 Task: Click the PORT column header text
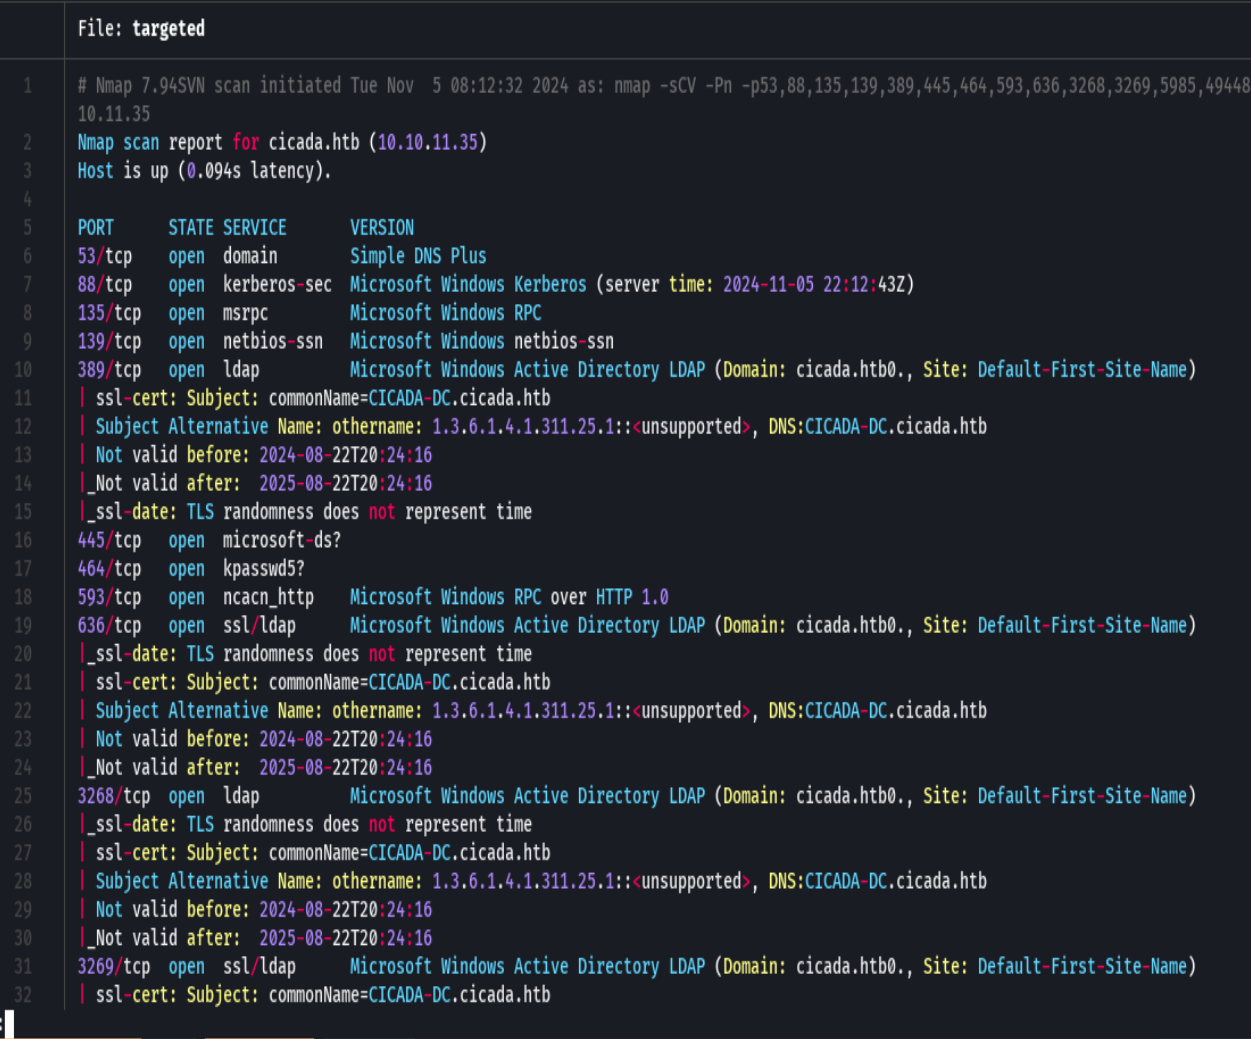point(96,227)
